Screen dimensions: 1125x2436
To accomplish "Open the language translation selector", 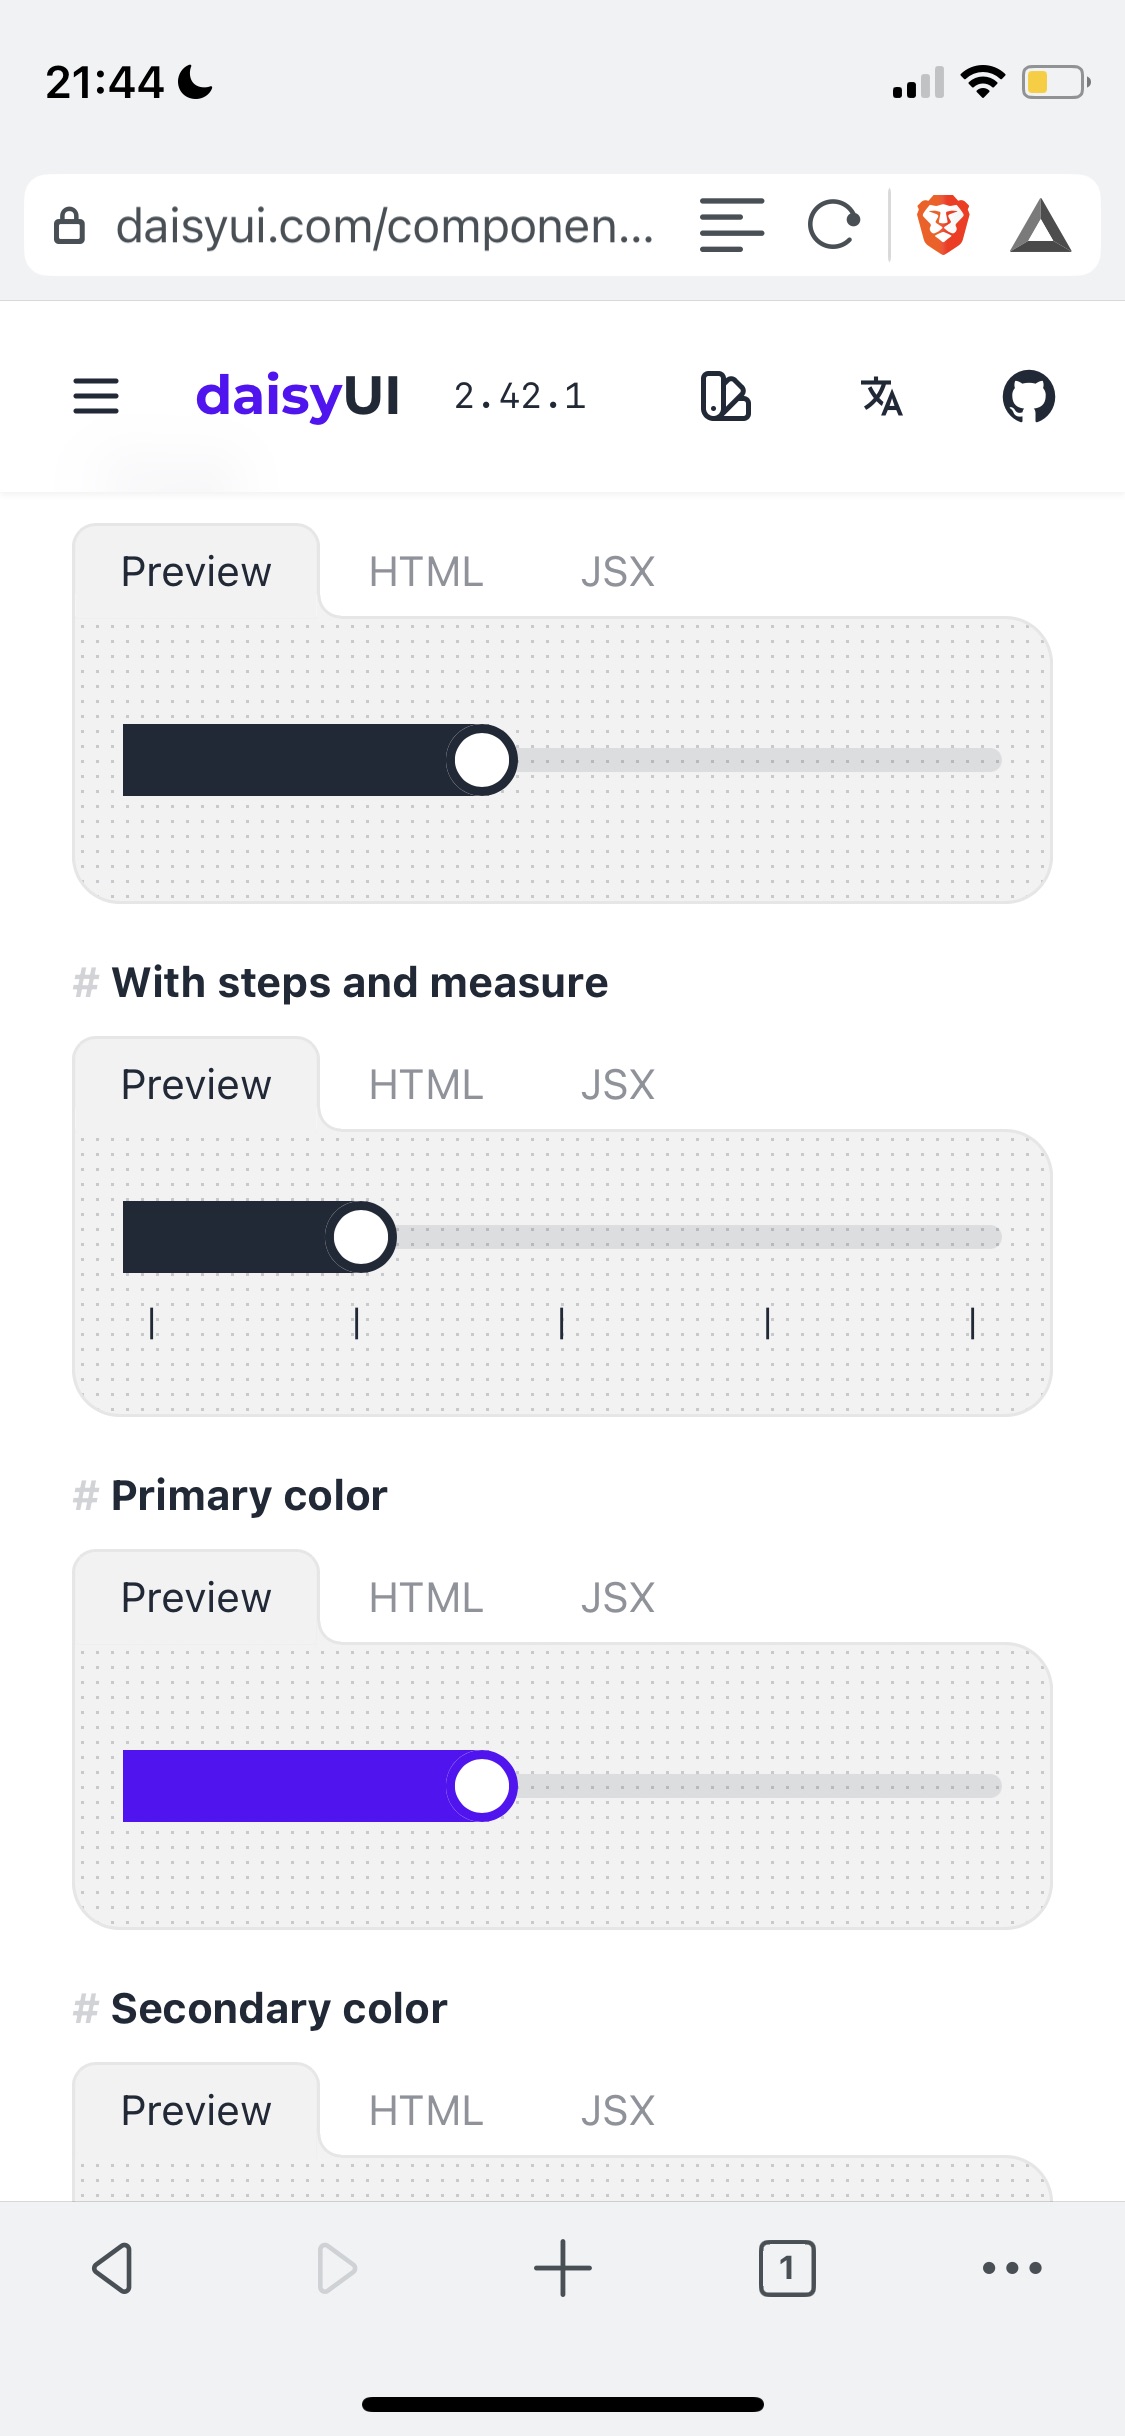I will [881, 397].
